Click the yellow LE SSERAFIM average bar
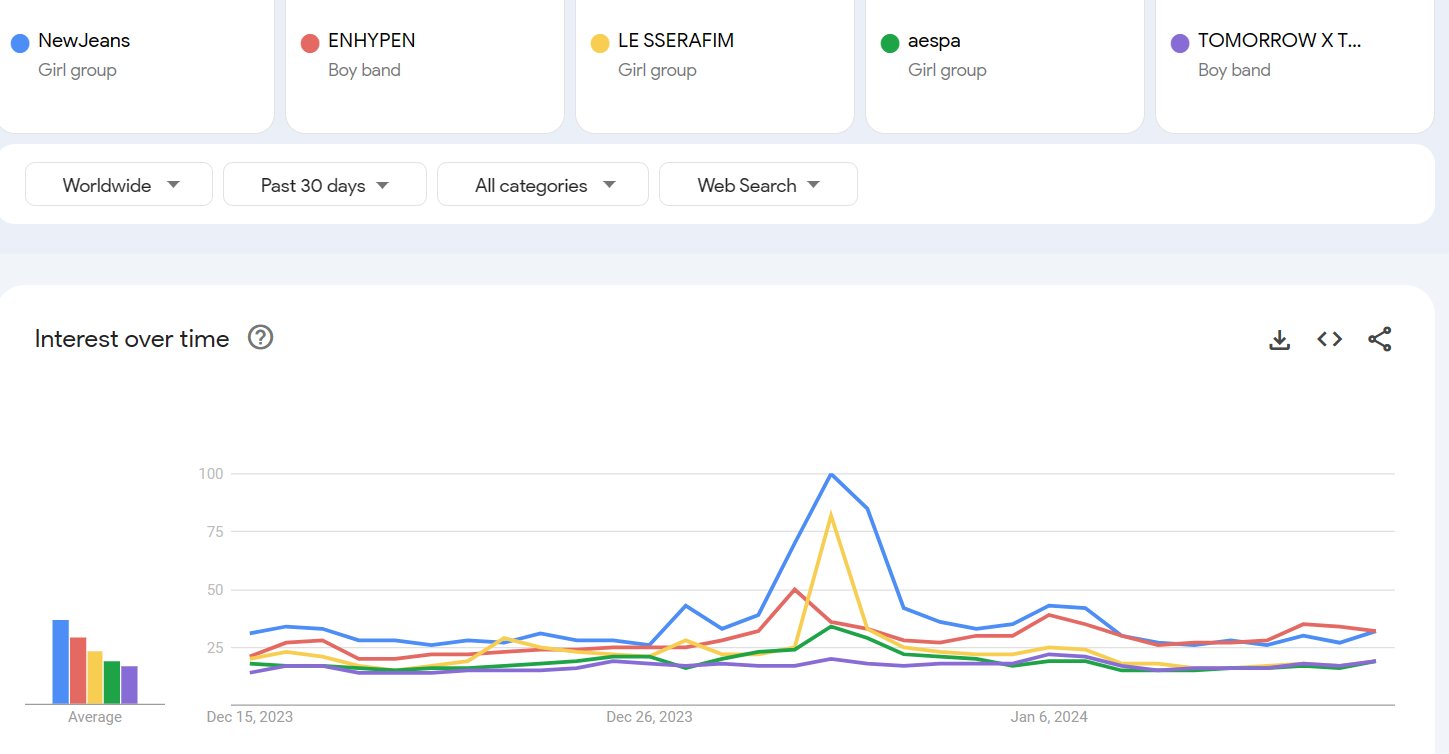Viewport: 1449px width, 754px height. (x=95, y=677)
